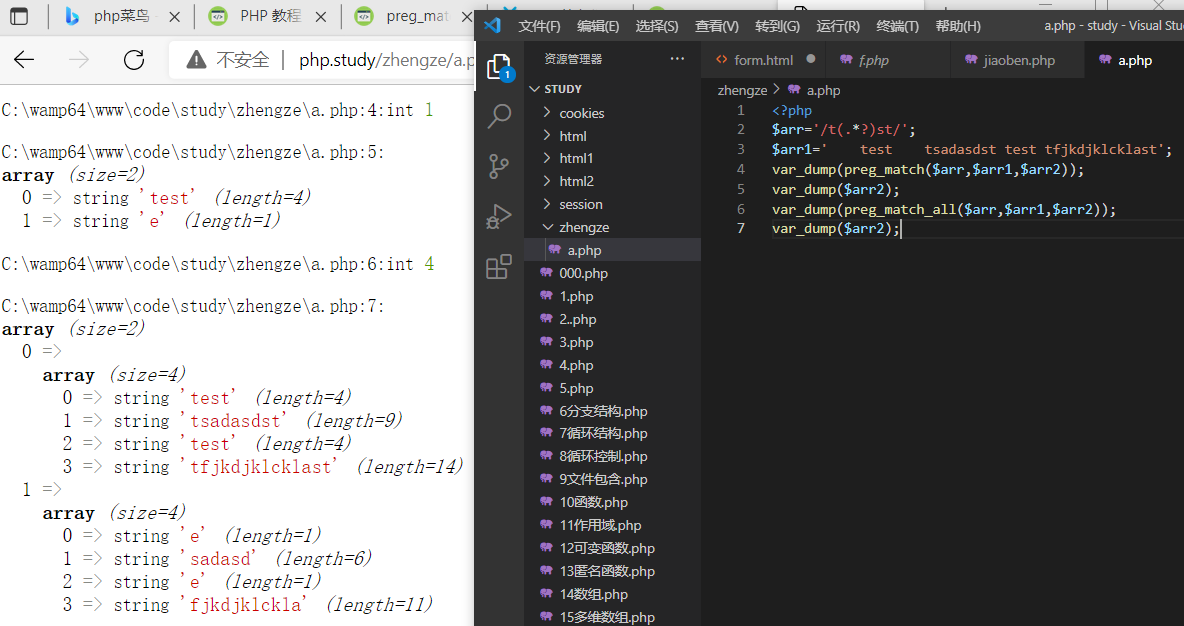This screenshot has height=626, width=1184.
Task: Open 6分支结构.php file
Action: 612,411
